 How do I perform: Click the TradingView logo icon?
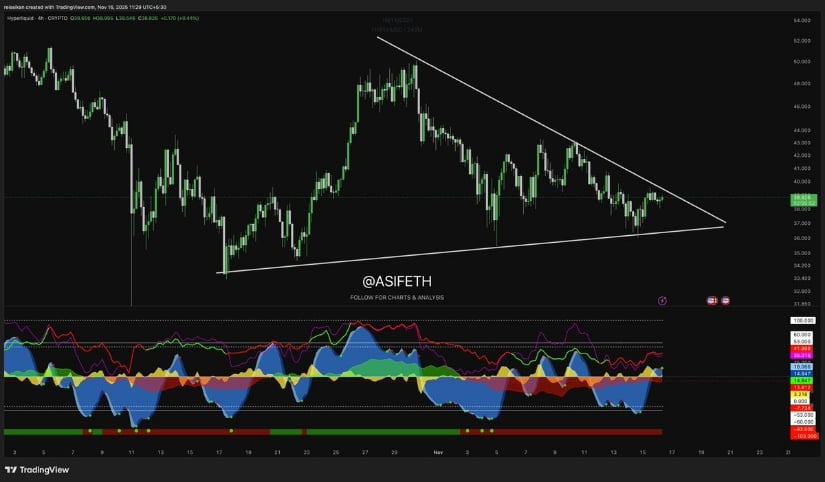point(12,468)
